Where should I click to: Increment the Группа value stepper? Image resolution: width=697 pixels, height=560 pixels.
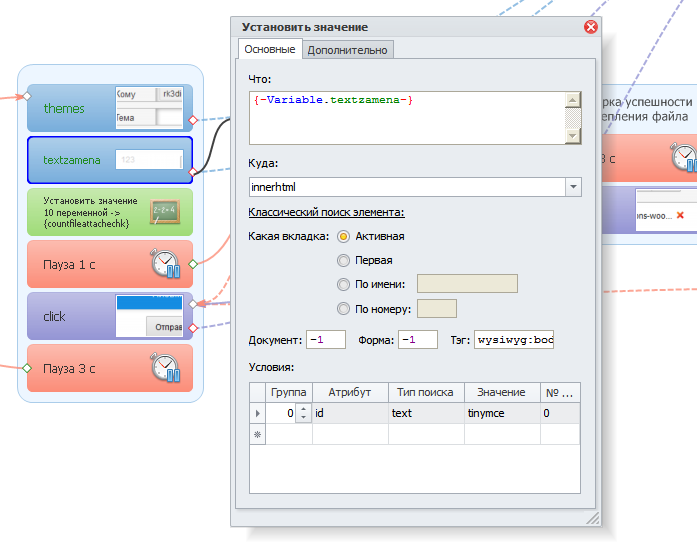(303, 409)
